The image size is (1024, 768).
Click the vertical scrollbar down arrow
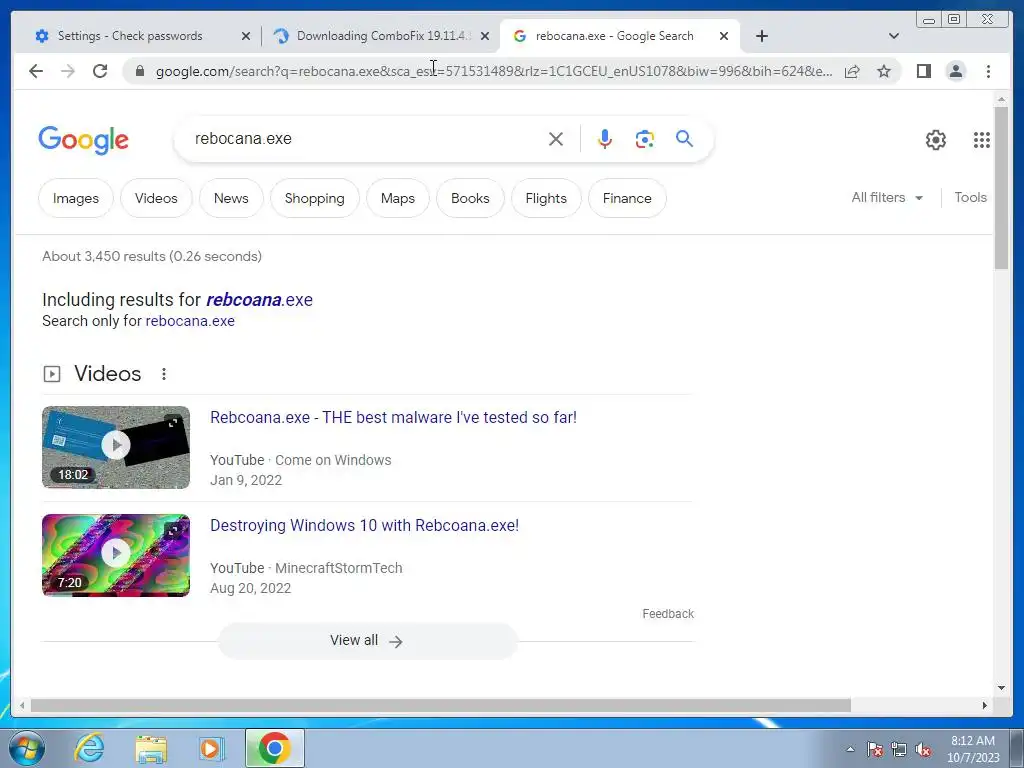click(x=1002, y=688)
